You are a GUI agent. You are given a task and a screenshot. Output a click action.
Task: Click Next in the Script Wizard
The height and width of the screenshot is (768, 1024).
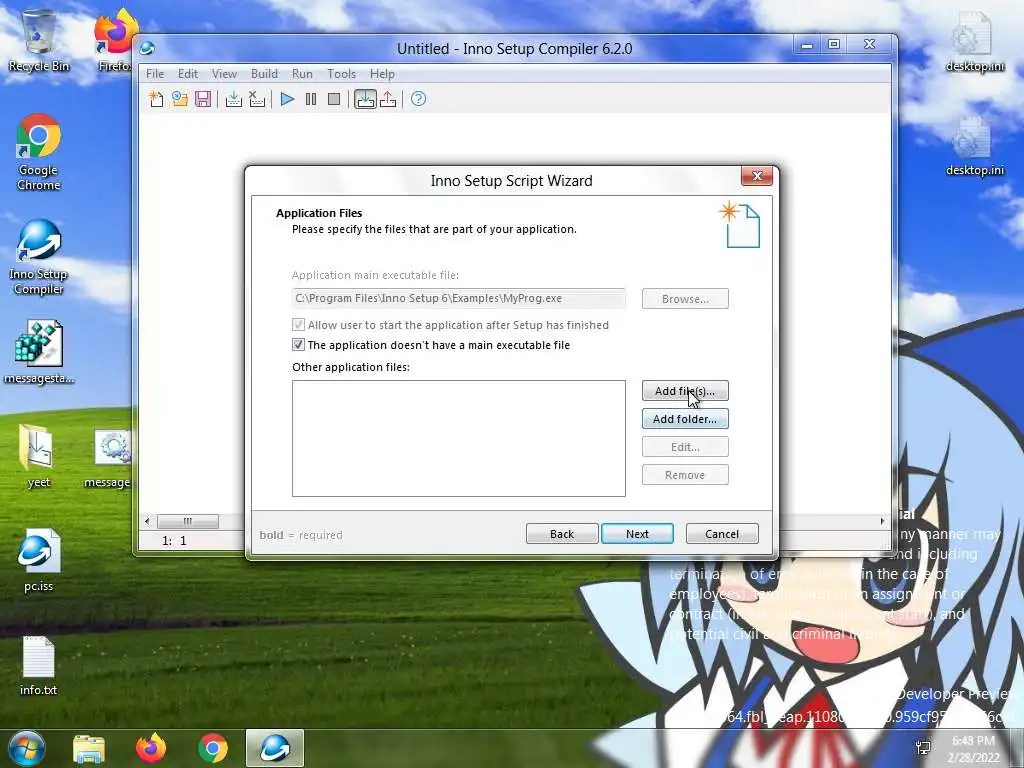637,534
